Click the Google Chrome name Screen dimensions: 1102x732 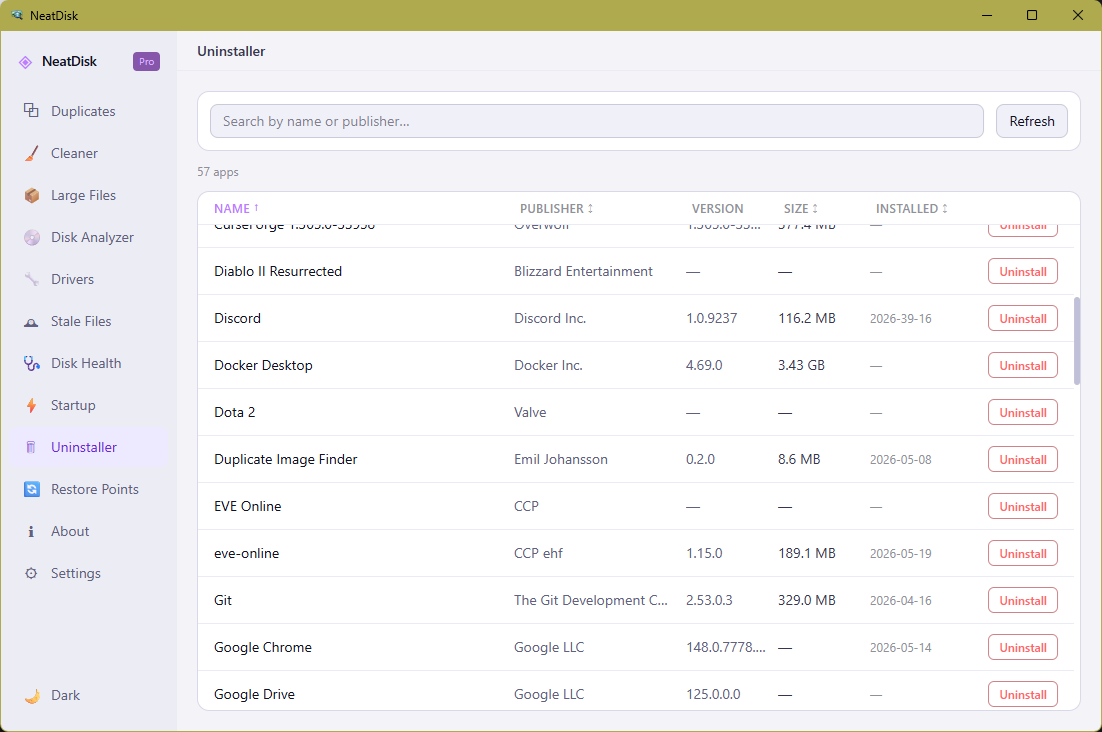[262, 648]
